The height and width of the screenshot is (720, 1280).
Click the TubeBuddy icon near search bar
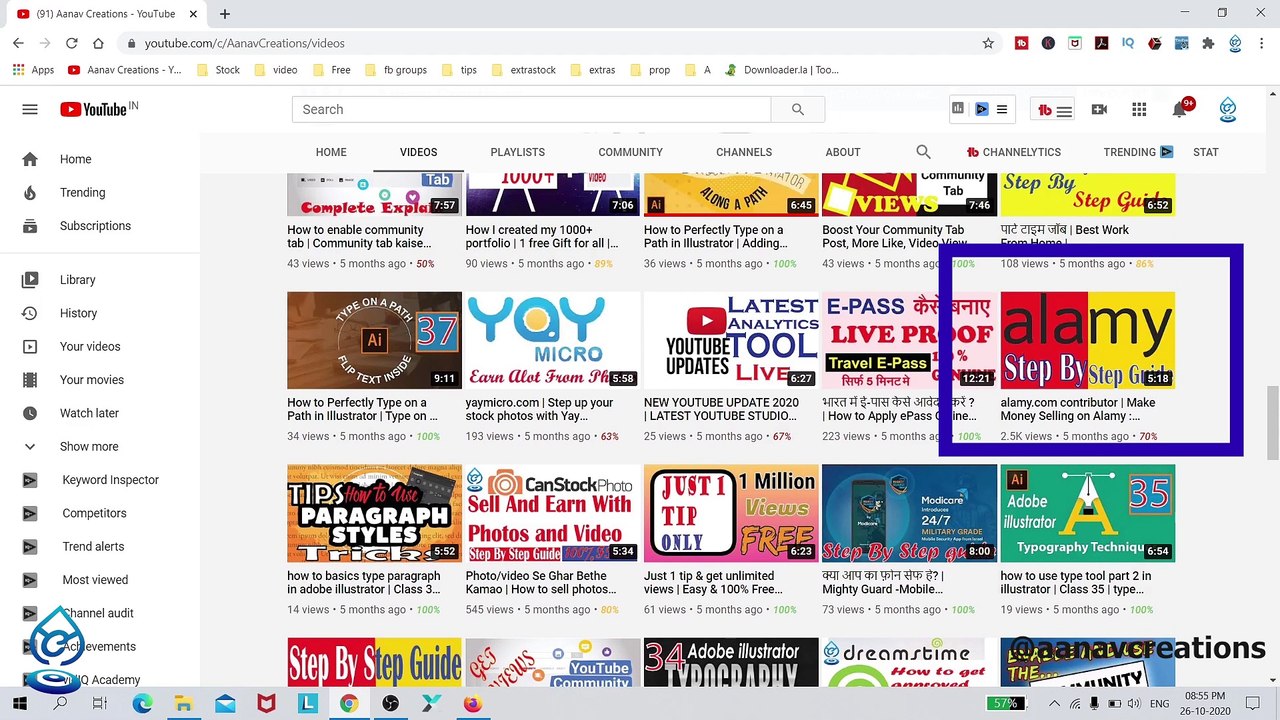(x=1044, y=110)
